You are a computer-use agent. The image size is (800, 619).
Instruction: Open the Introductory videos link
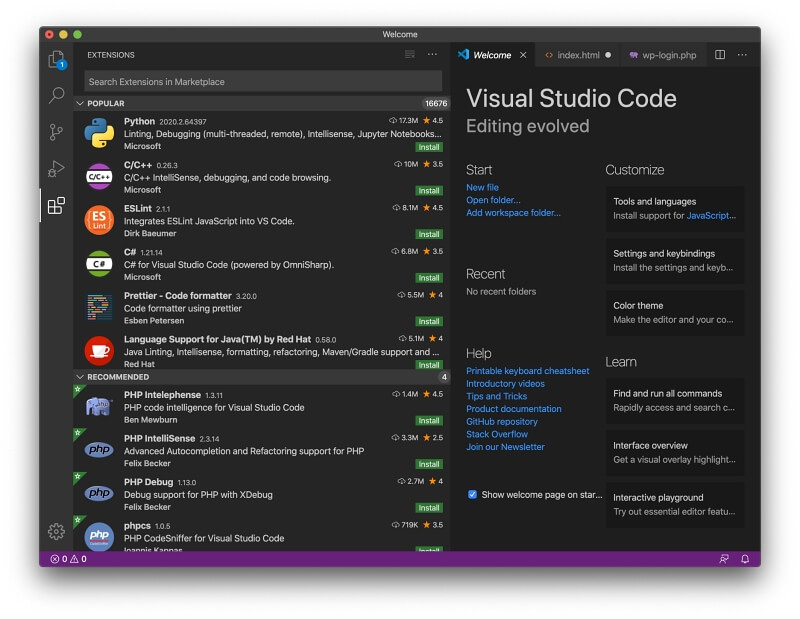(505, 384)
